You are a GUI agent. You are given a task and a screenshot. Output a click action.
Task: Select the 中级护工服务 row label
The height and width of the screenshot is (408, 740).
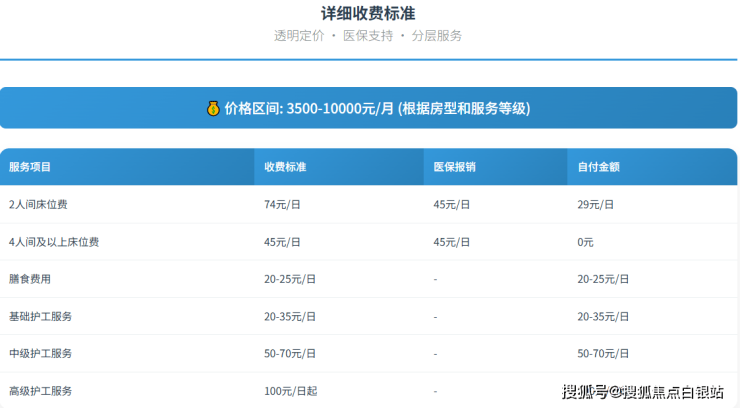tap(40, 353)
